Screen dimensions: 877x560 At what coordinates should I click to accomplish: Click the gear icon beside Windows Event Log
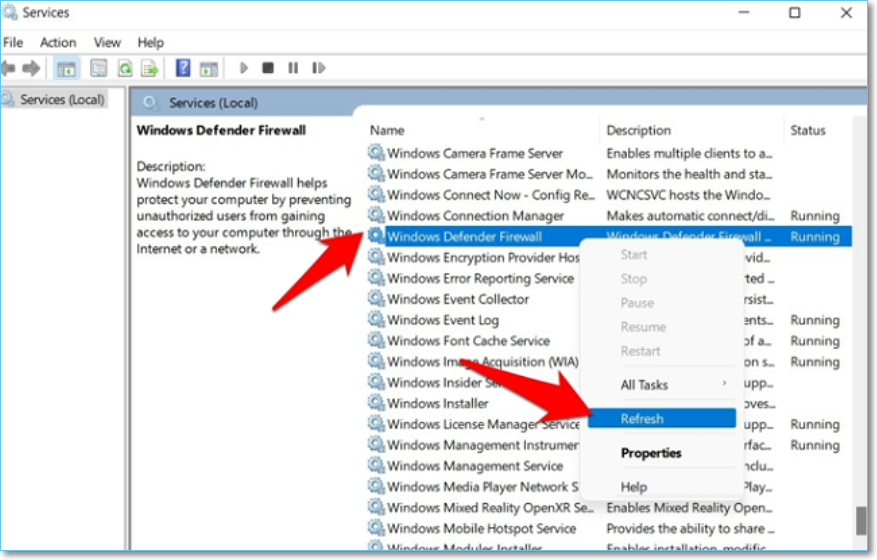[376, 320]
